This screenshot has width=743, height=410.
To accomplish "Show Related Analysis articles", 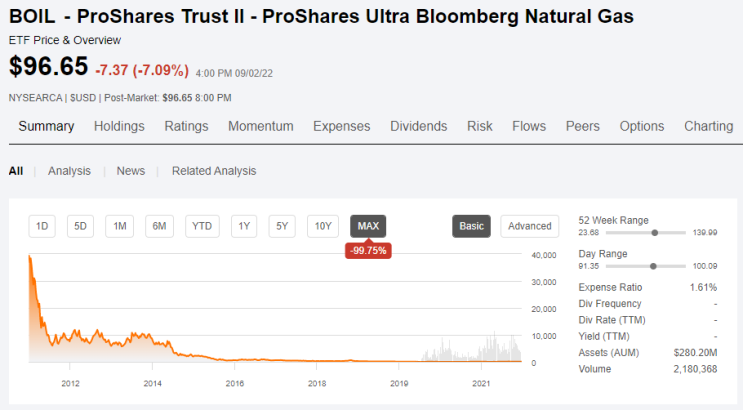I will pos(214,171).
